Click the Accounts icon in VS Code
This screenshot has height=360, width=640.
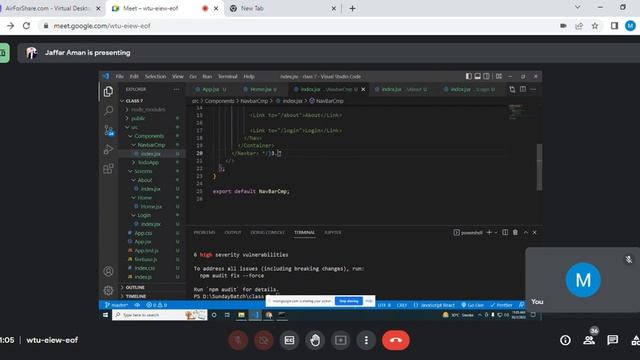(x=108, y=271)
